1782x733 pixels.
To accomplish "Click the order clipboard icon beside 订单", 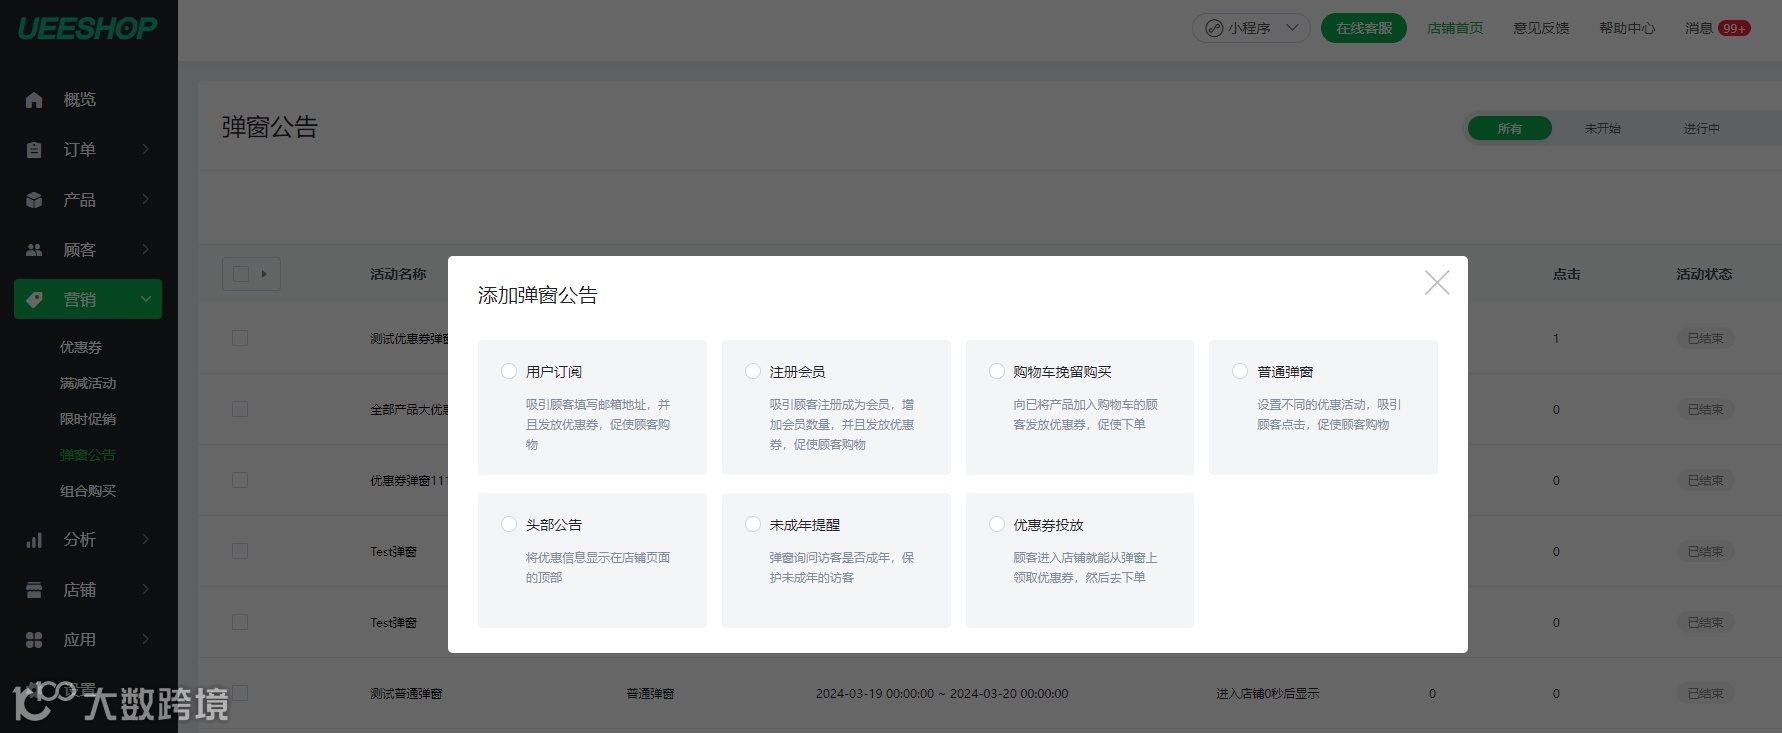I will [34, 150].
